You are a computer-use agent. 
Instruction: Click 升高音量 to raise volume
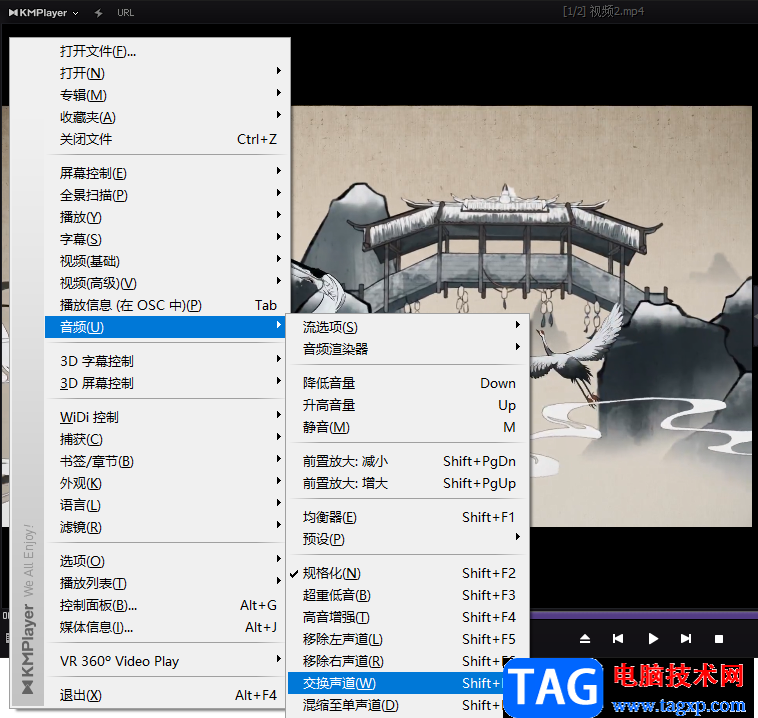409,405
